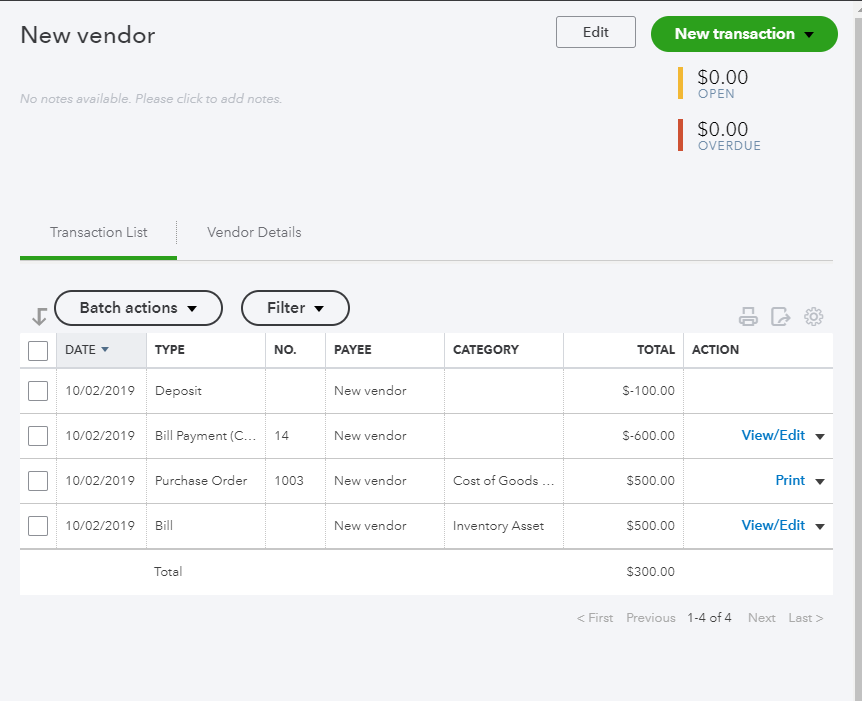Screen dimensions: 862x701
Task: Click the batch actions arrow icon beside checkboxes
Action: click(x=39, y=317)
